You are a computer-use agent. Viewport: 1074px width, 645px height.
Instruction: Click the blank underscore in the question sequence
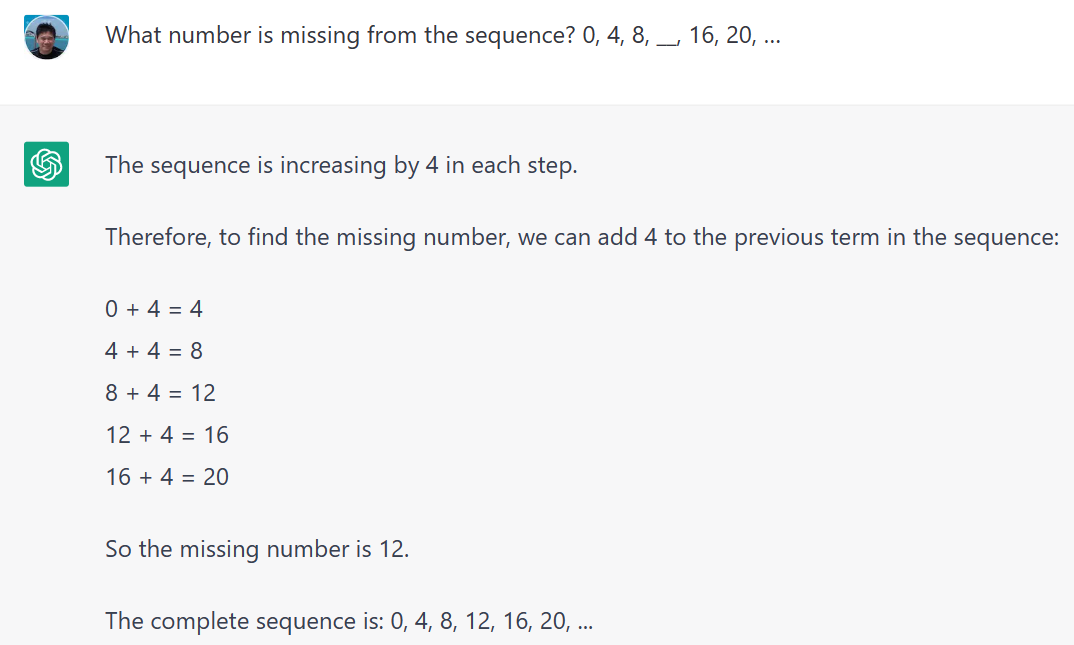click(x=667, y=40)
